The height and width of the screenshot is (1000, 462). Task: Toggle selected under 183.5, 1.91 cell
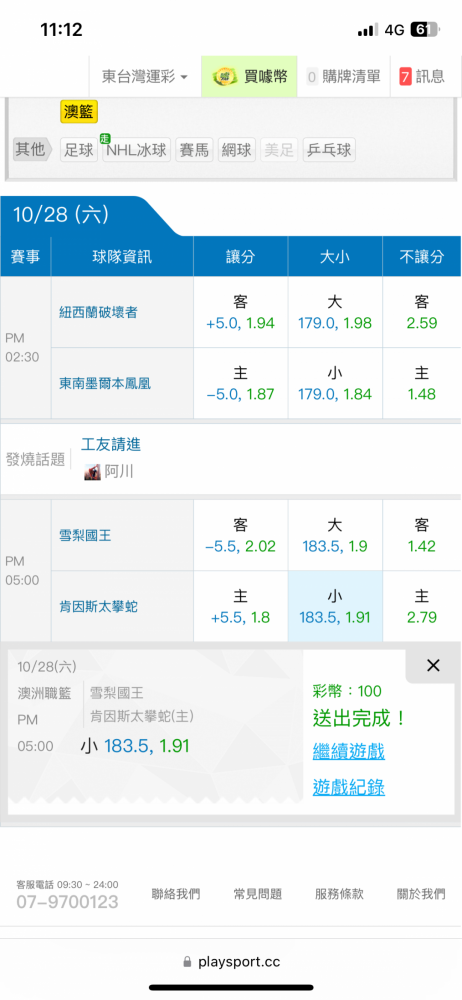(335, 607)
